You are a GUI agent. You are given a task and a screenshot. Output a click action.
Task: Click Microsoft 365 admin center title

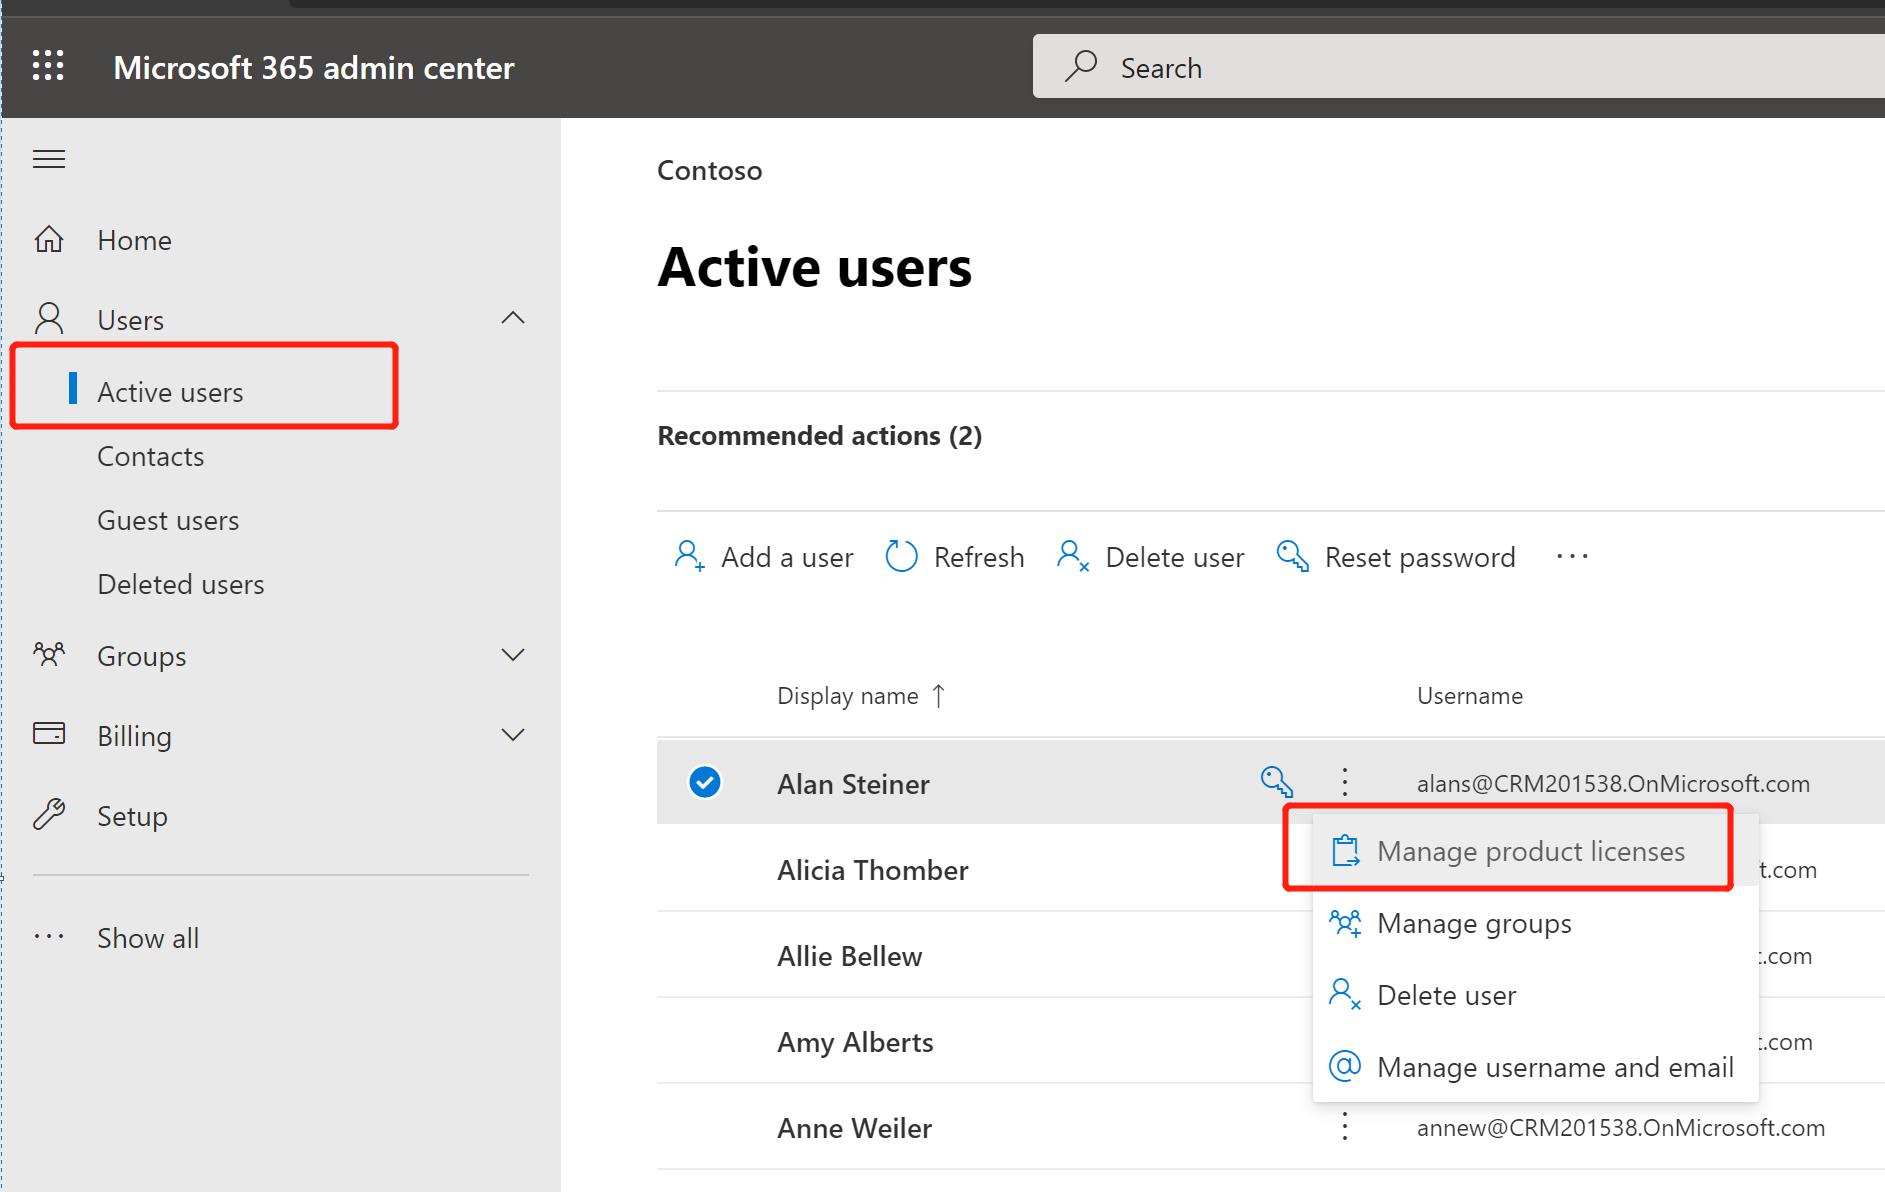[x=314, y=67]
